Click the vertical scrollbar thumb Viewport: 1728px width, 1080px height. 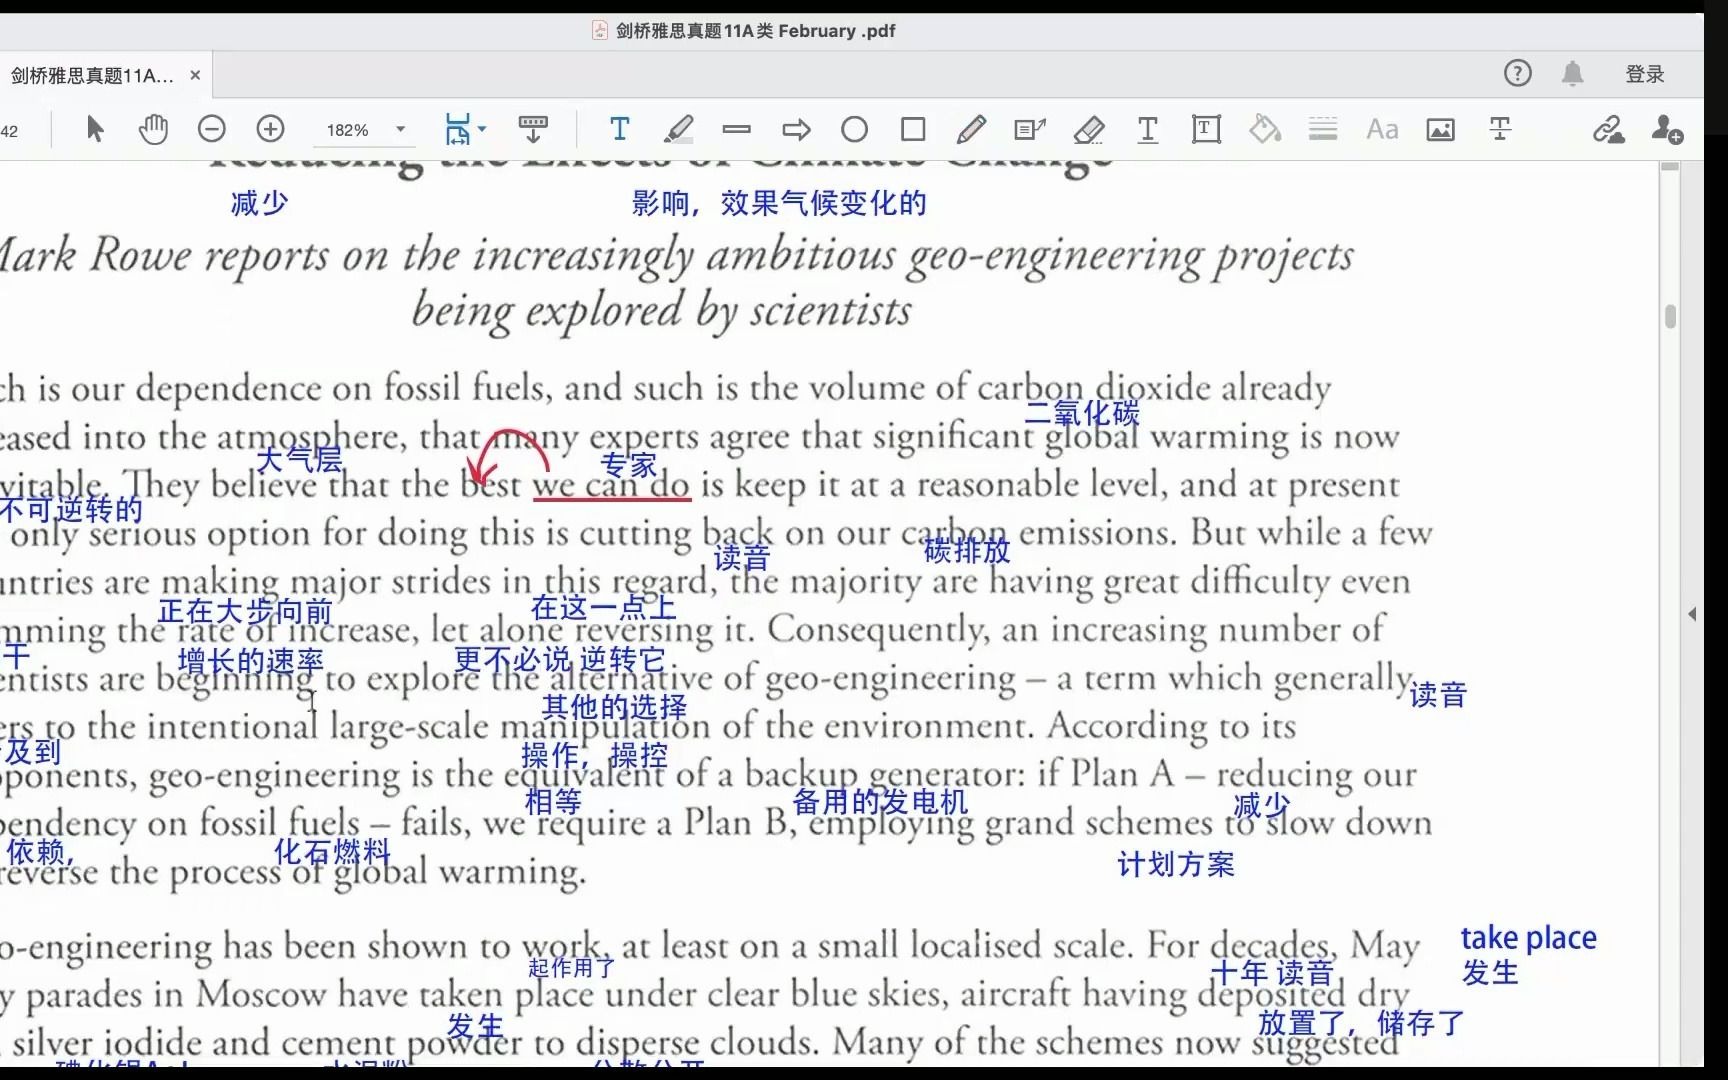[x=1670, y=316]
